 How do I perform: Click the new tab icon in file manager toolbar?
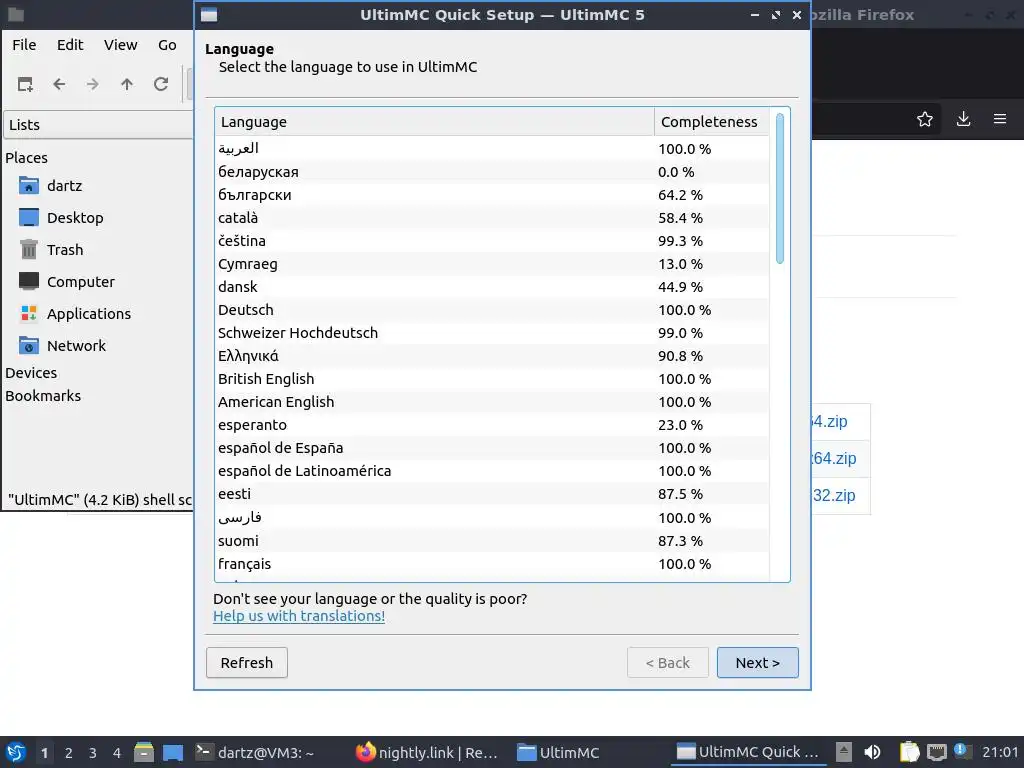click(x=25, y=84)
